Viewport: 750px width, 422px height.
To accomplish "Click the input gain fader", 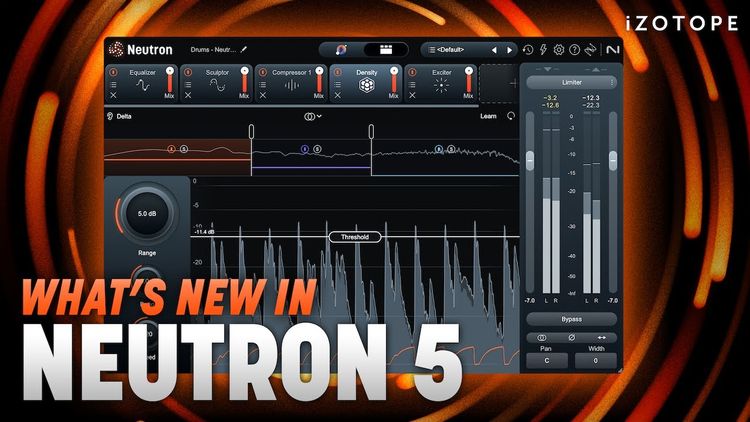I will pyautogui.click(x=530, y=160).
